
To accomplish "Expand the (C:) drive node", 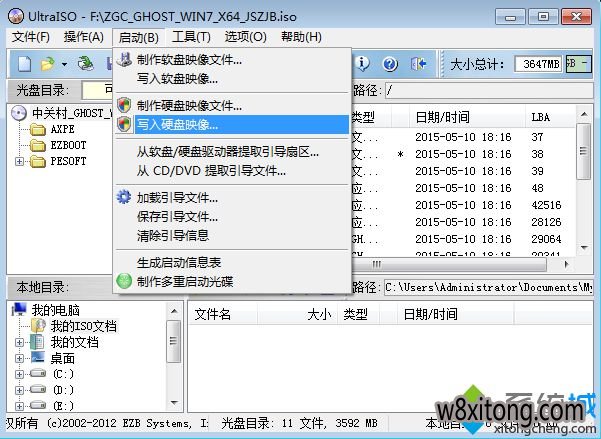I will 19,374.
